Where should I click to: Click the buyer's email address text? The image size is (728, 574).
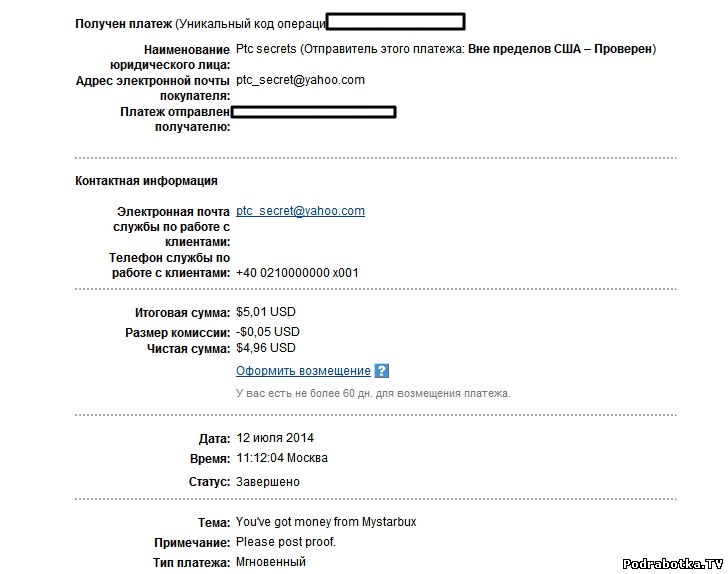[x=300, y=80]
